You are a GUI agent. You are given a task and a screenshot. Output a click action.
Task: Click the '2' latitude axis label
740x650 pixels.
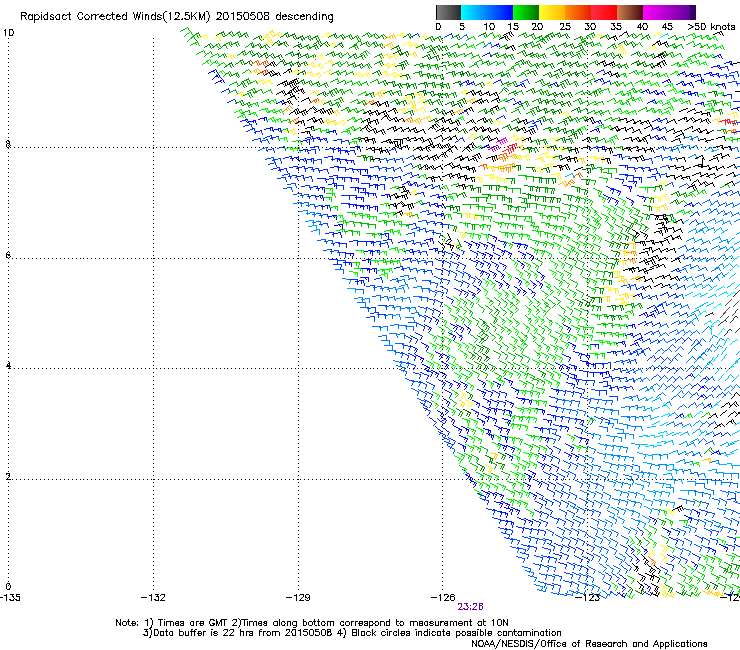(x=8, y=477)
